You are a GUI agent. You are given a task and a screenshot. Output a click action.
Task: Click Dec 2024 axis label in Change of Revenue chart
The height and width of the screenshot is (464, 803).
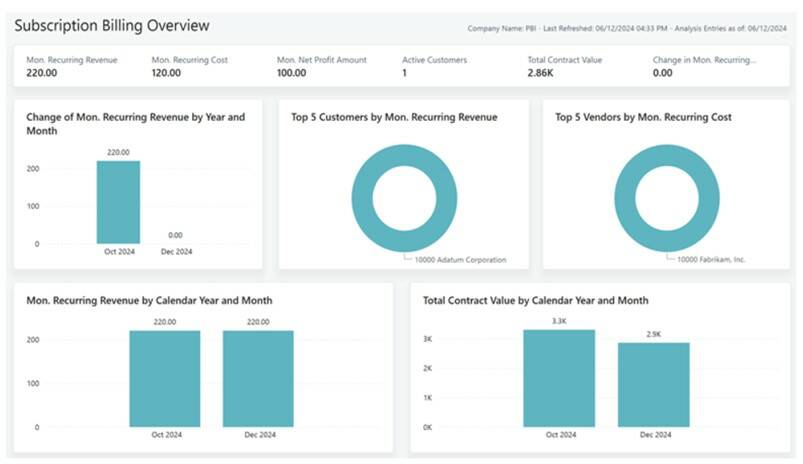pyautogui.click(x=177, y=252)
